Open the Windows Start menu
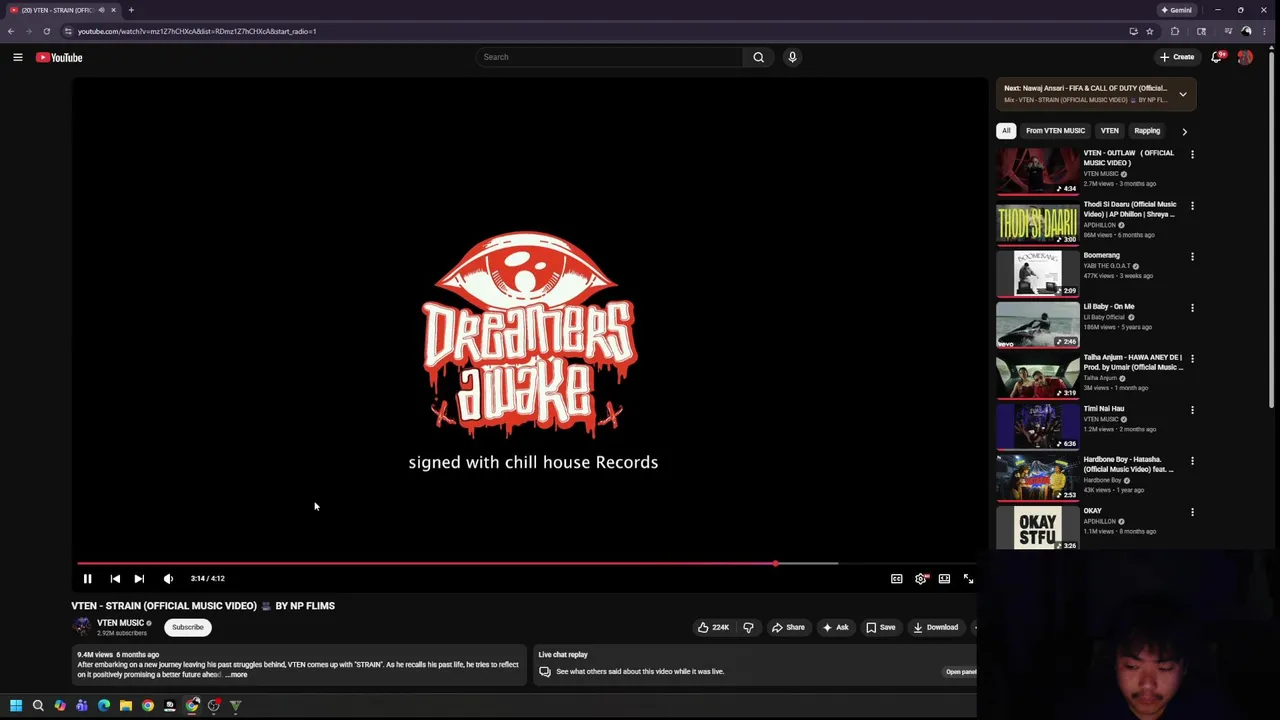Image resolution: width=1280 pixels, height=720 pixels. point(16,706)
